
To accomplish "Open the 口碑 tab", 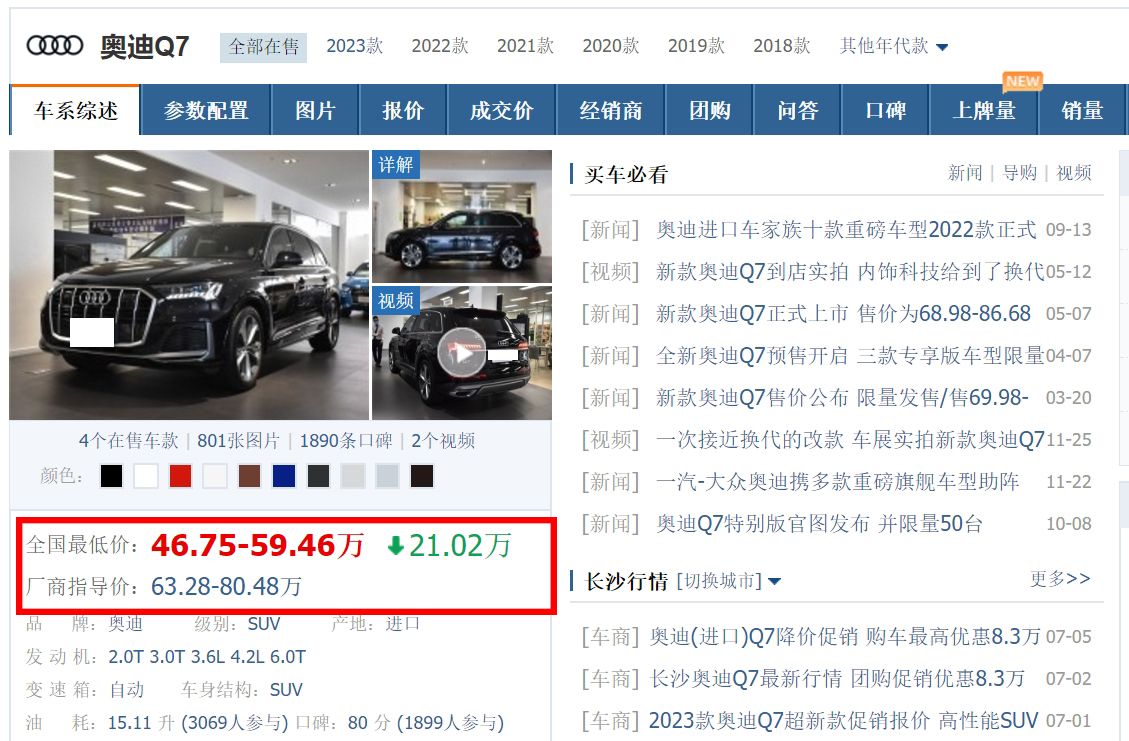I will [886, 110].
